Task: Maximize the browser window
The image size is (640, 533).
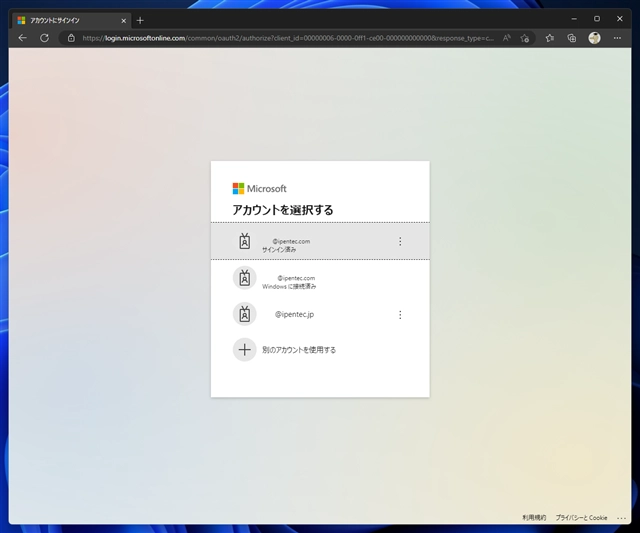Action: pyautogui.click(x=597, y=19)
